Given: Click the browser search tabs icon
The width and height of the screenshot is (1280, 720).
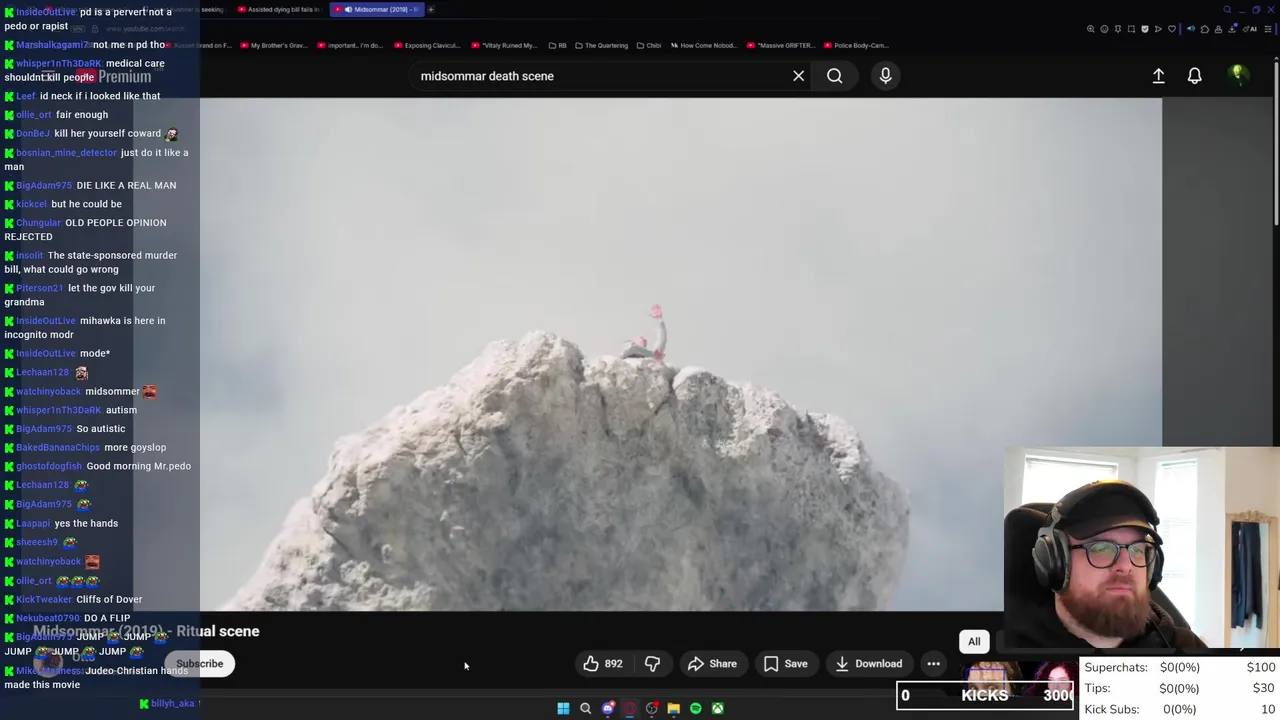Looking at the screenshot, I should point(1227,9).
